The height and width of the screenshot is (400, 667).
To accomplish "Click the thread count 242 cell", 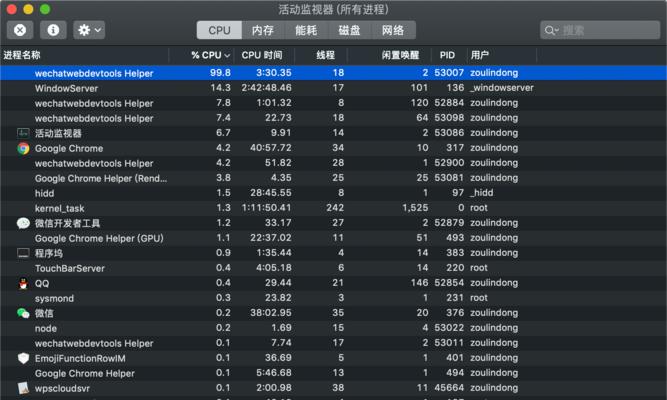I will coord(335,208).
